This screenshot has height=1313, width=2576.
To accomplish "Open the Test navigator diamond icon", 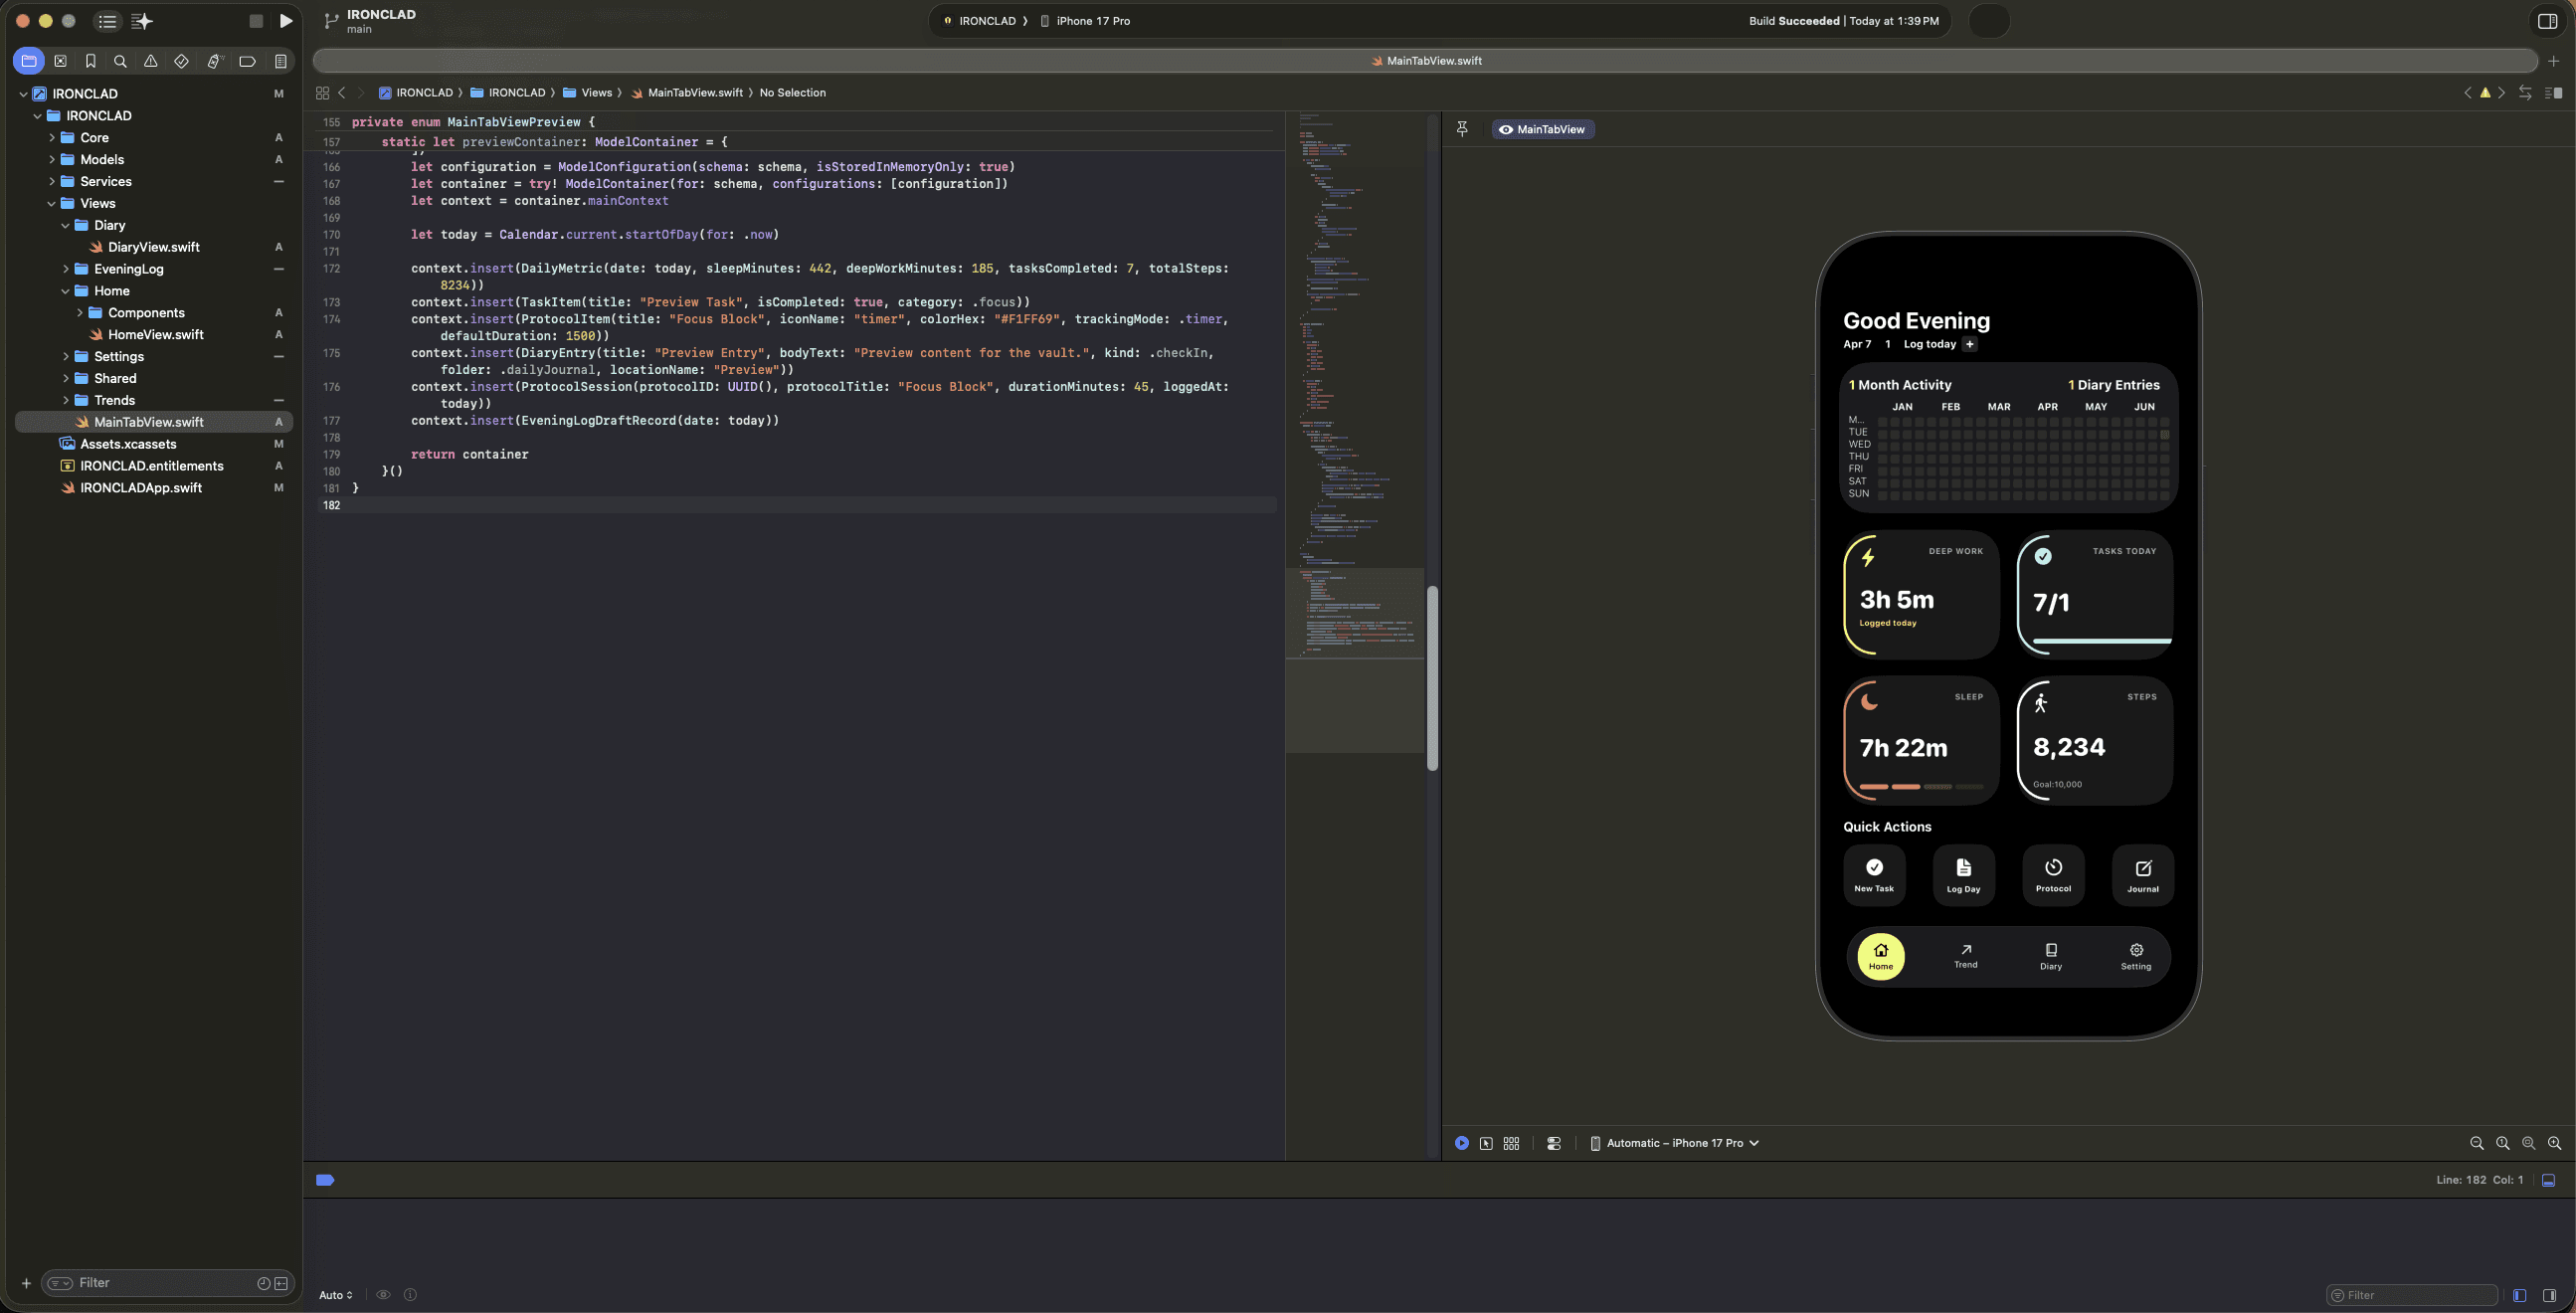I will pyautogui.click(x=181, y=61).
